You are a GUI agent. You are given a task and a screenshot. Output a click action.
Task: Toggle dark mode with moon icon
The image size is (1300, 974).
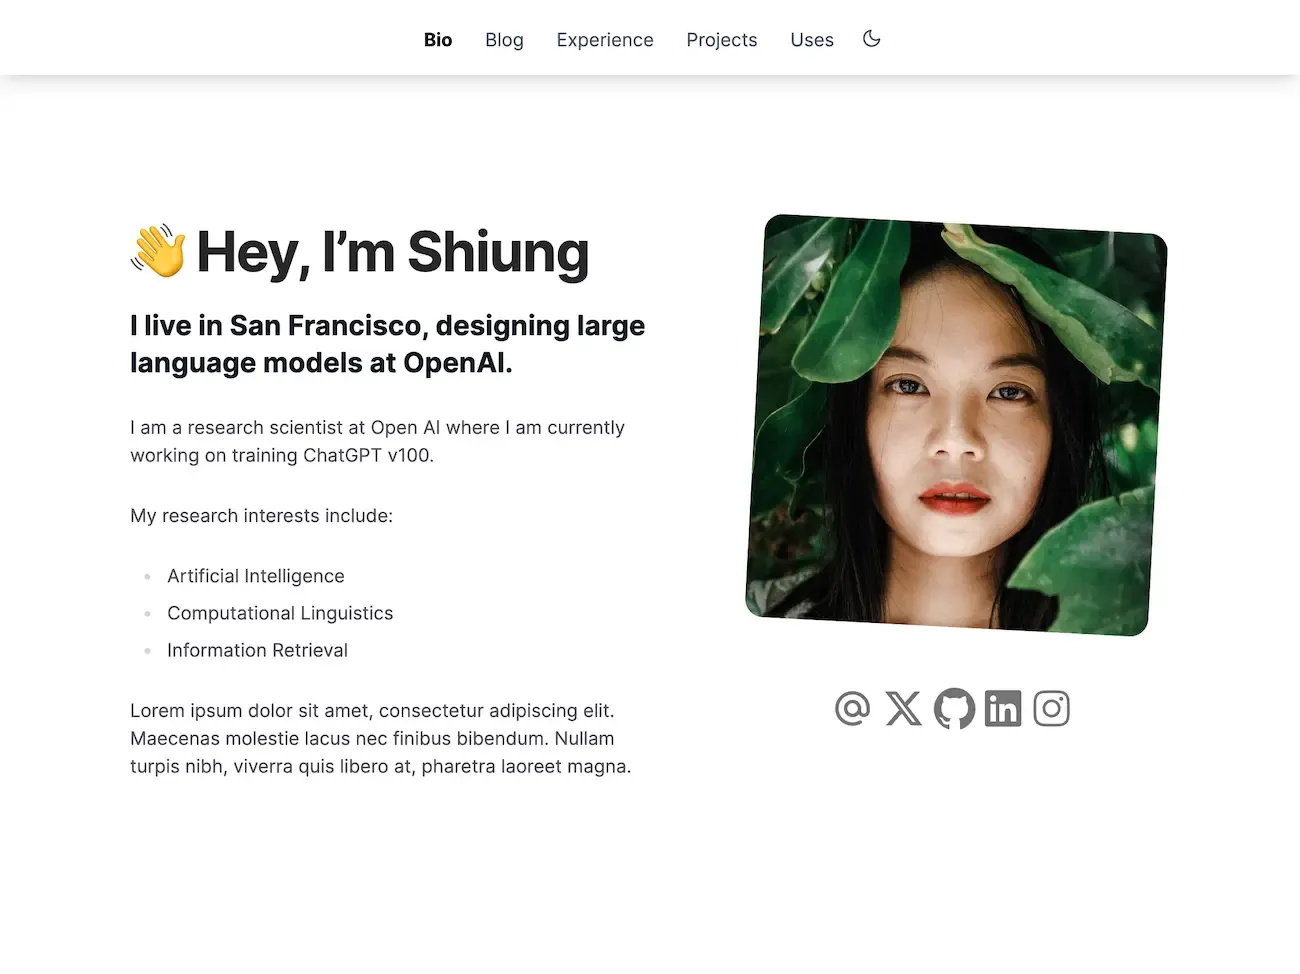[x=872, y=39]
